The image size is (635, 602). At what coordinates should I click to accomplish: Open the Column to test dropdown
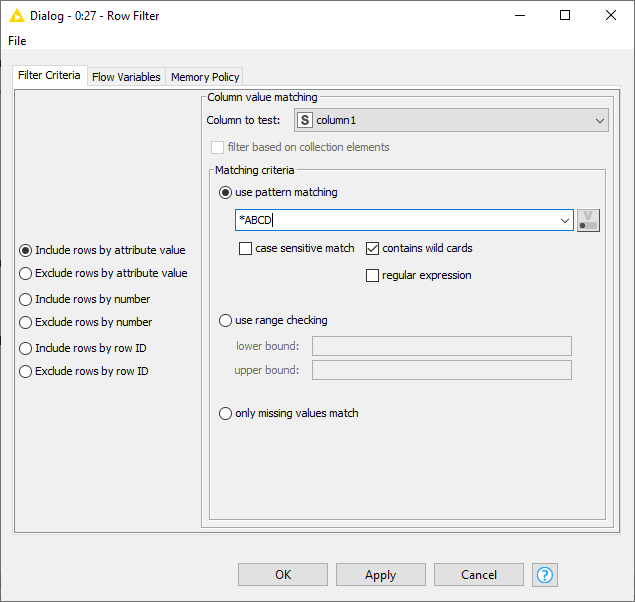(452, 120)
